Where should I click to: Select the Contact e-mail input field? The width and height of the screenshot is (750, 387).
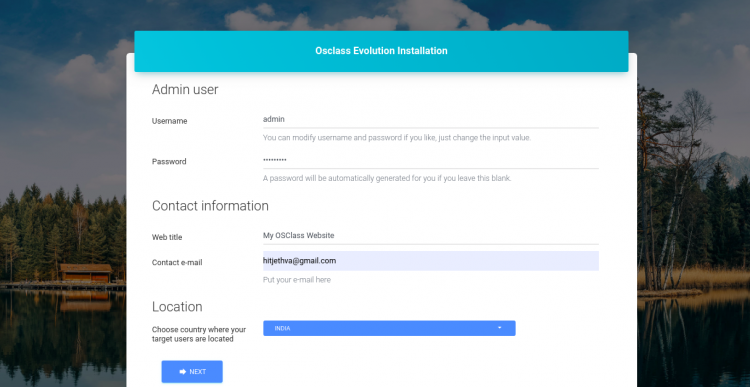click(x=430, y=261)
